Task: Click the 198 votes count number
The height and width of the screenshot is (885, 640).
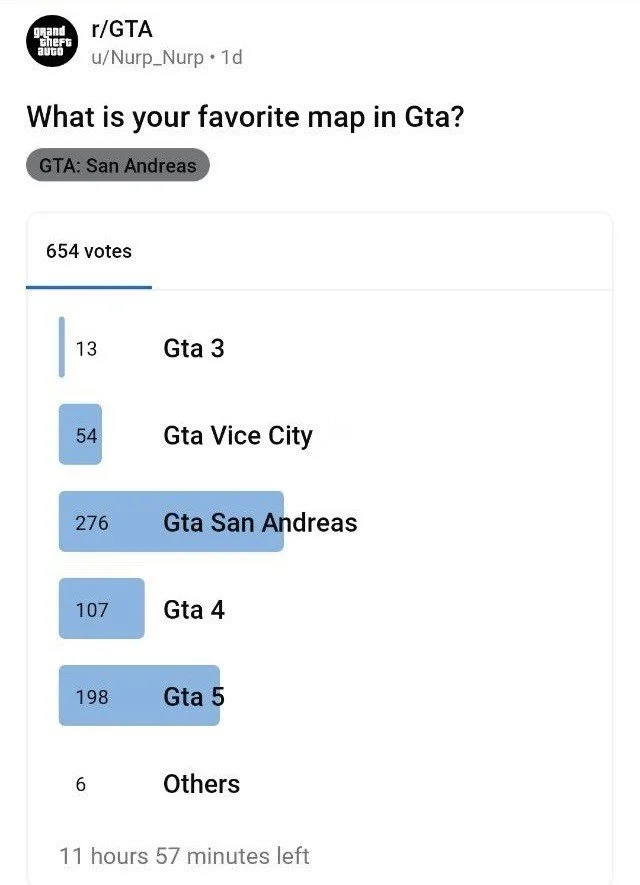Action: (x=91, y=697)
